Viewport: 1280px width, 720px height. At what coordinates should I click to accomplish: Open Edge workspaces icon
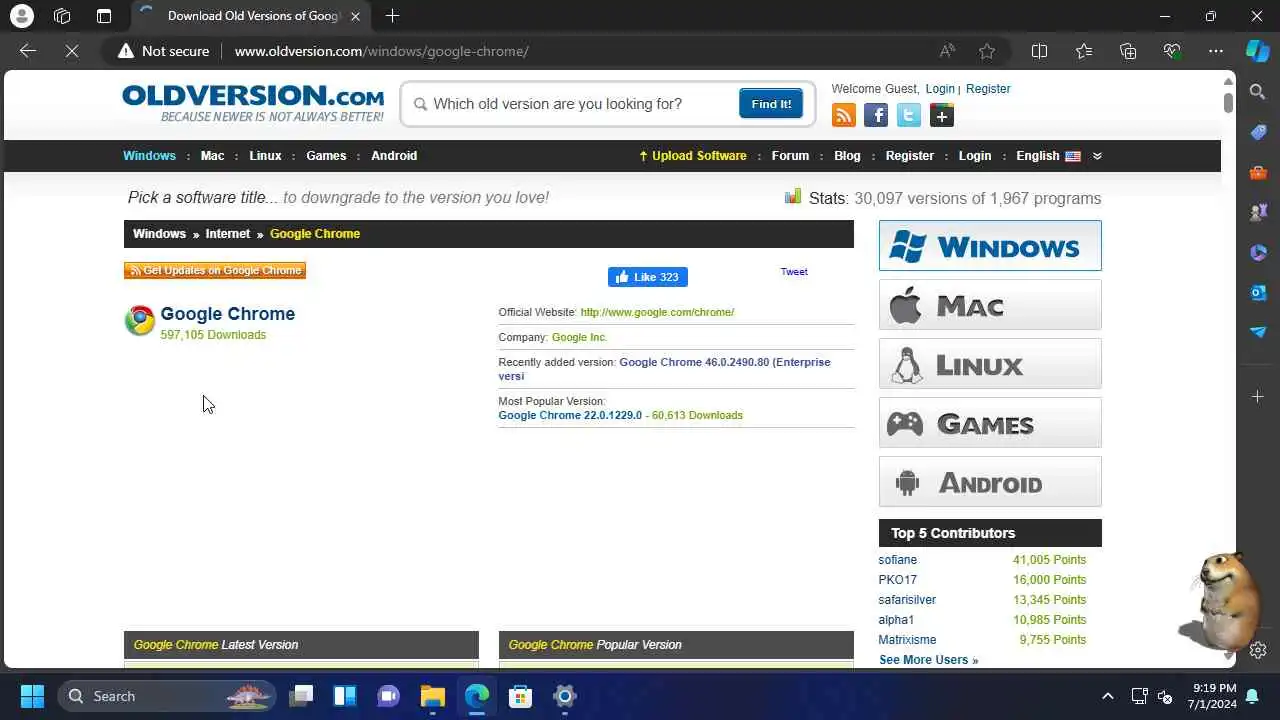click(62, 16)
